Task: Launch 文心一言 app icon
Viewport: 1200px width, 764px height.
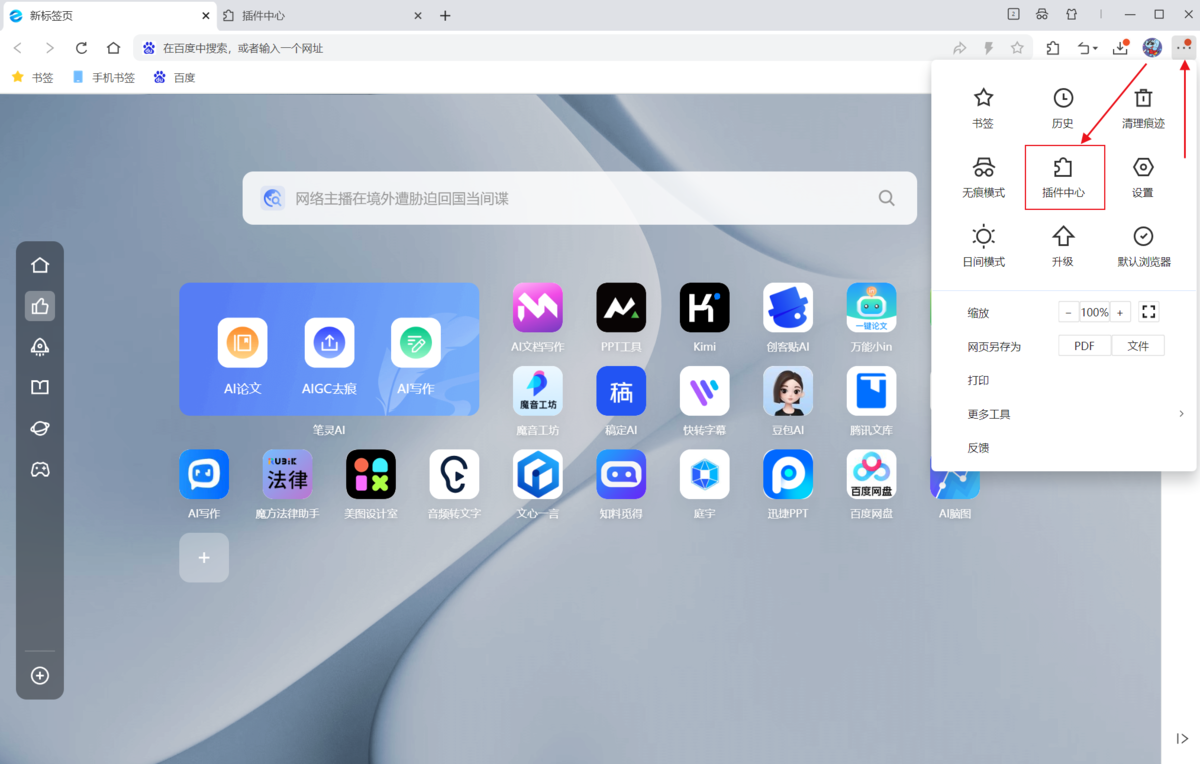Action: coord(537,475)
